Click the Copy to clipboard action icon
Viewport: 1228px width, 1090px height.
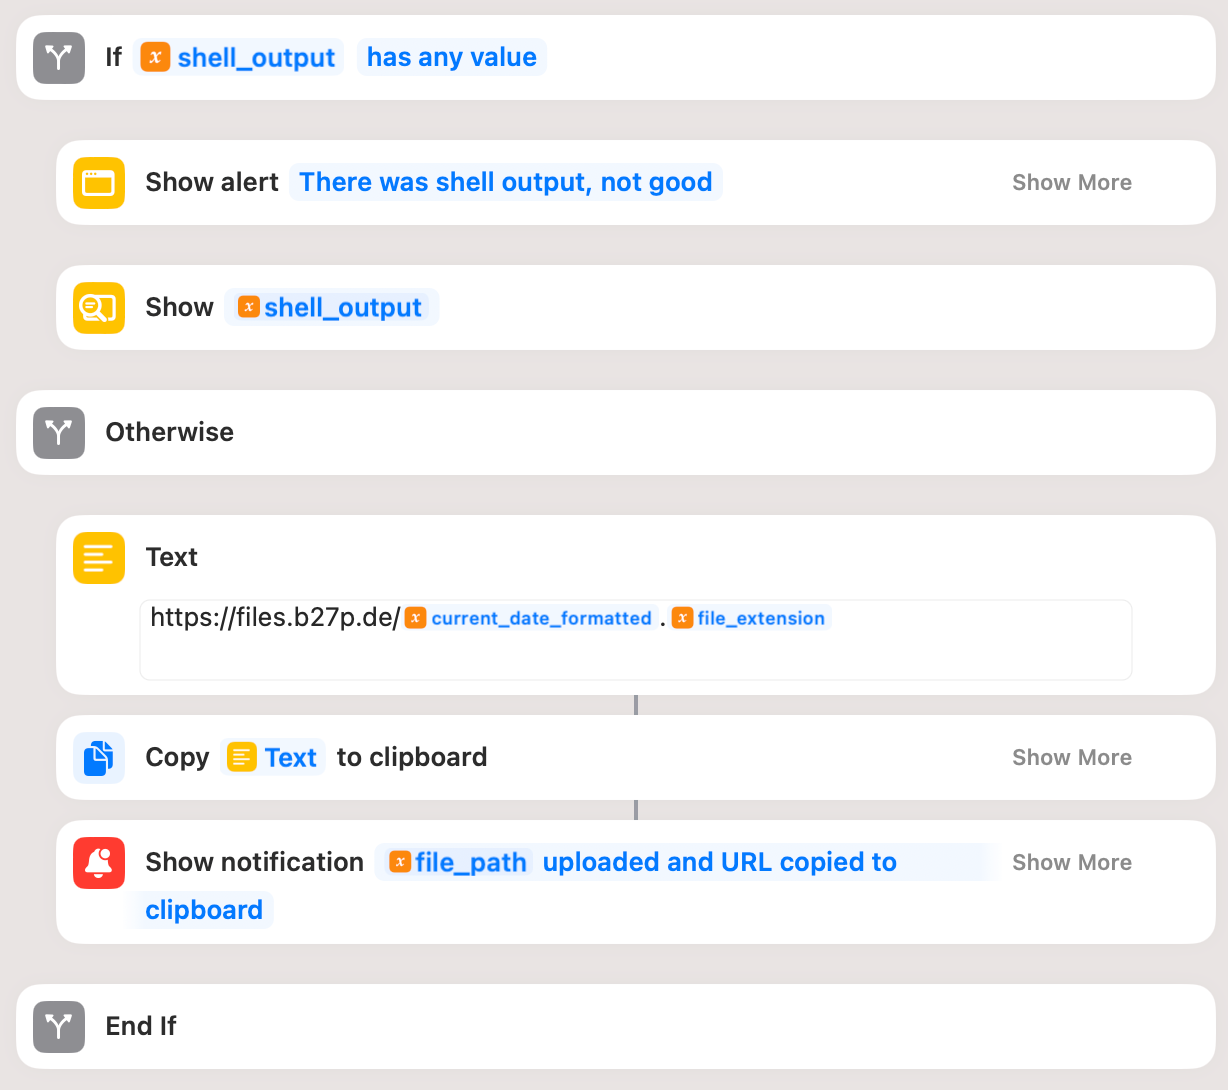(99, 758)
